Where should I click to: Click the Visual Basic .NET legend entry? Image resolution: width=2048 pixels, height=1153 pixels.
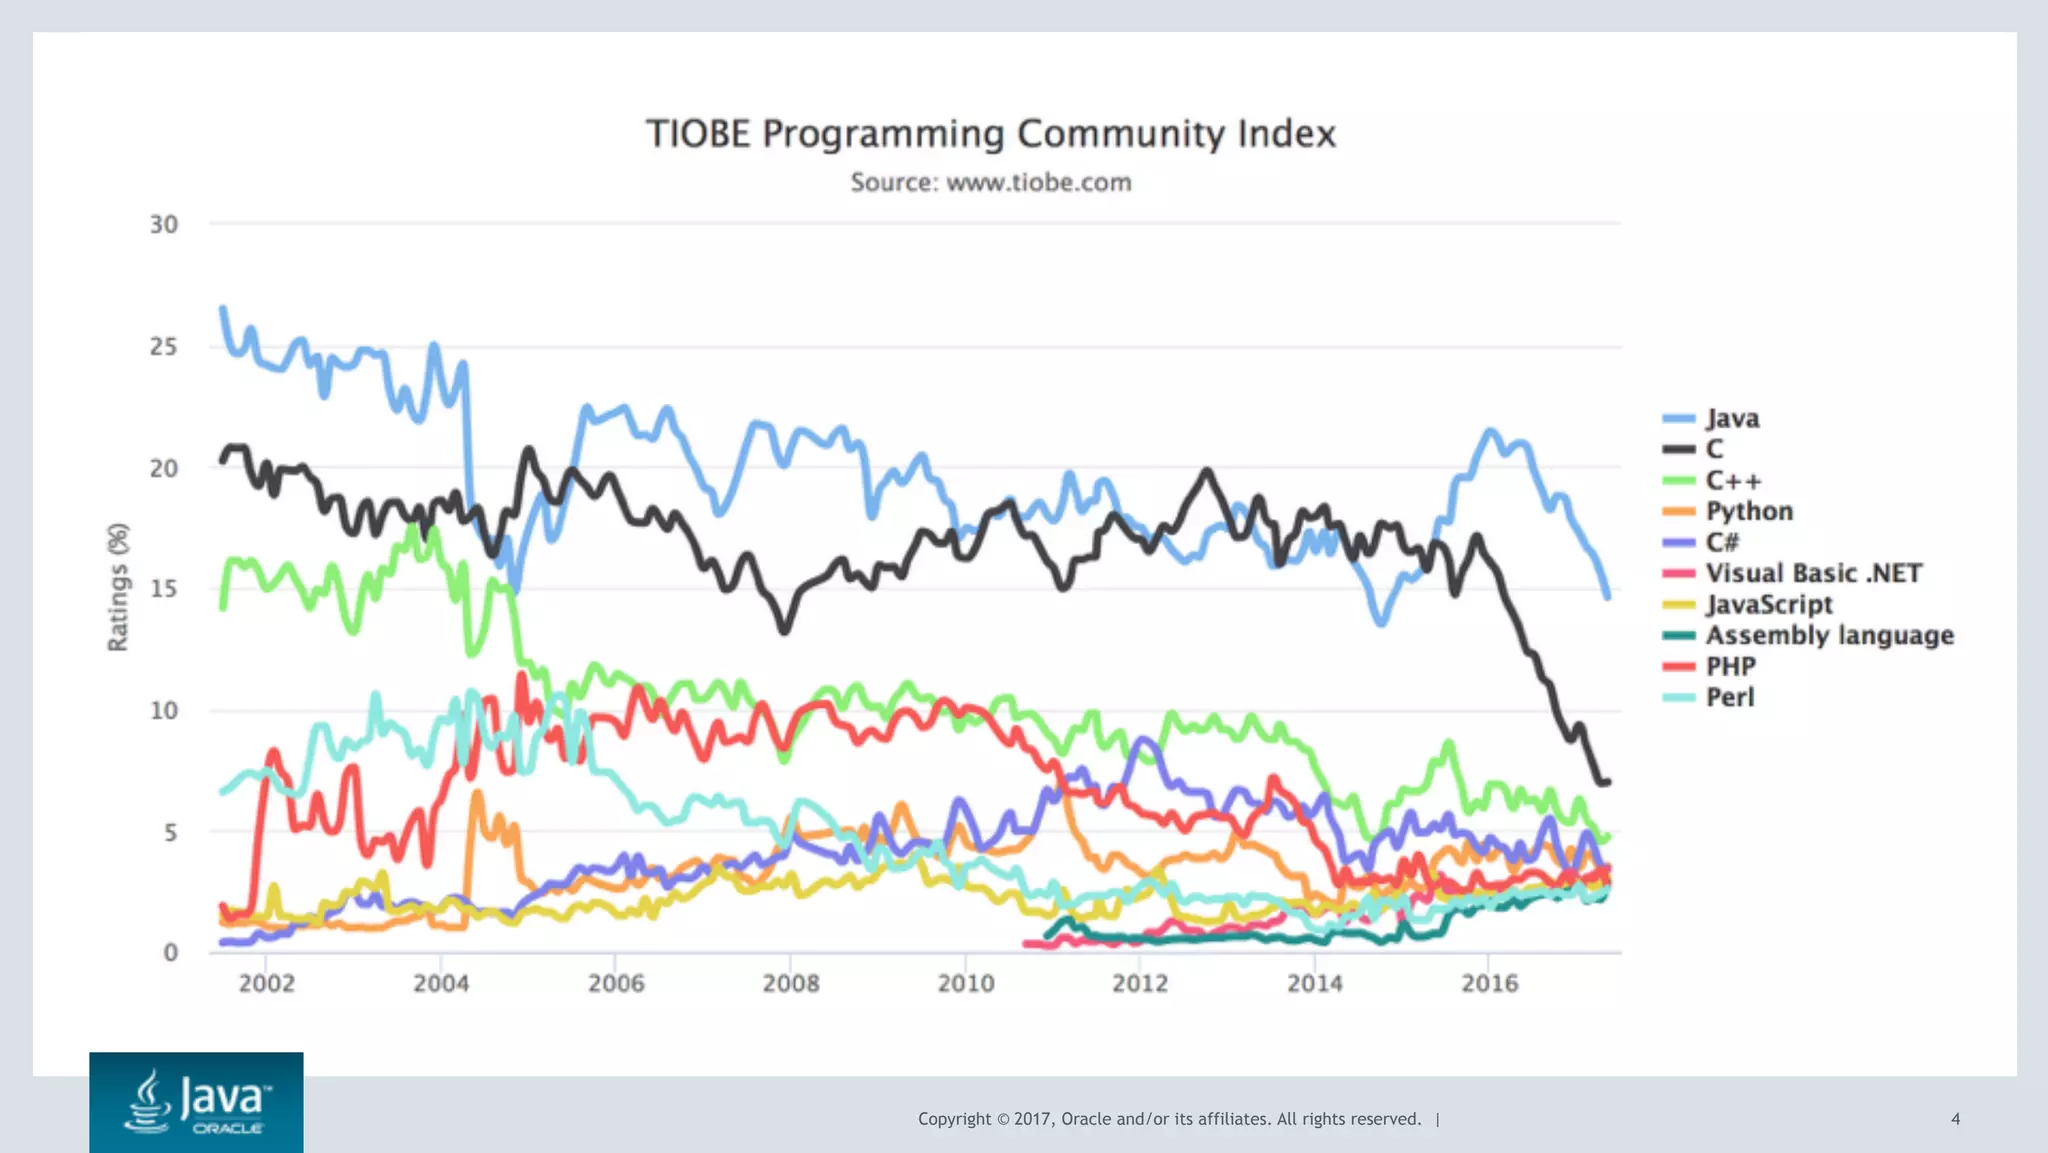coord(1813,574)
